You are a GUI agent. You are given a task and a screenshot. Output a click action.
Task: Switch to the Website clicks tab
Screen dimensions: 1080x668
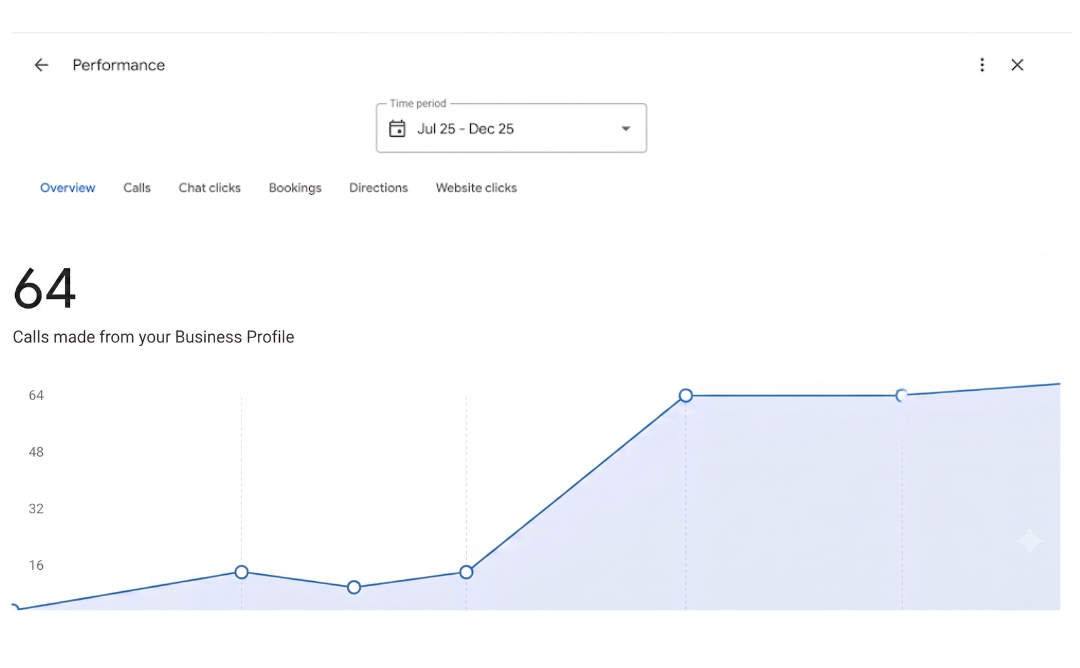coord(476,188)
